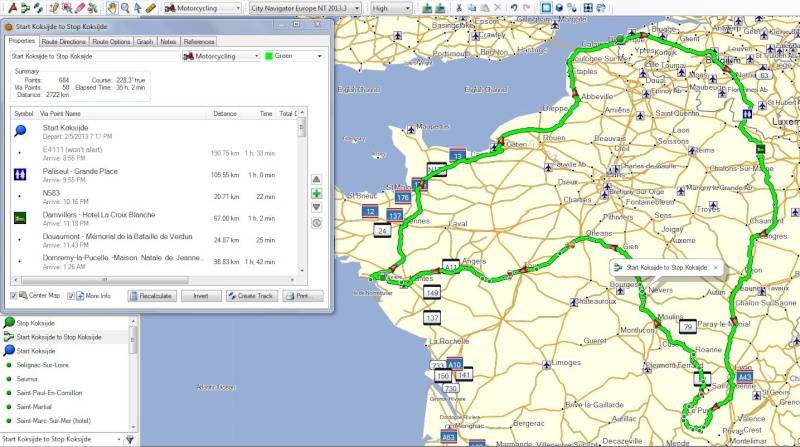This screenshot has width=800, height=447.
Task: Add a via point with green plus
Action: coord(316,193)
